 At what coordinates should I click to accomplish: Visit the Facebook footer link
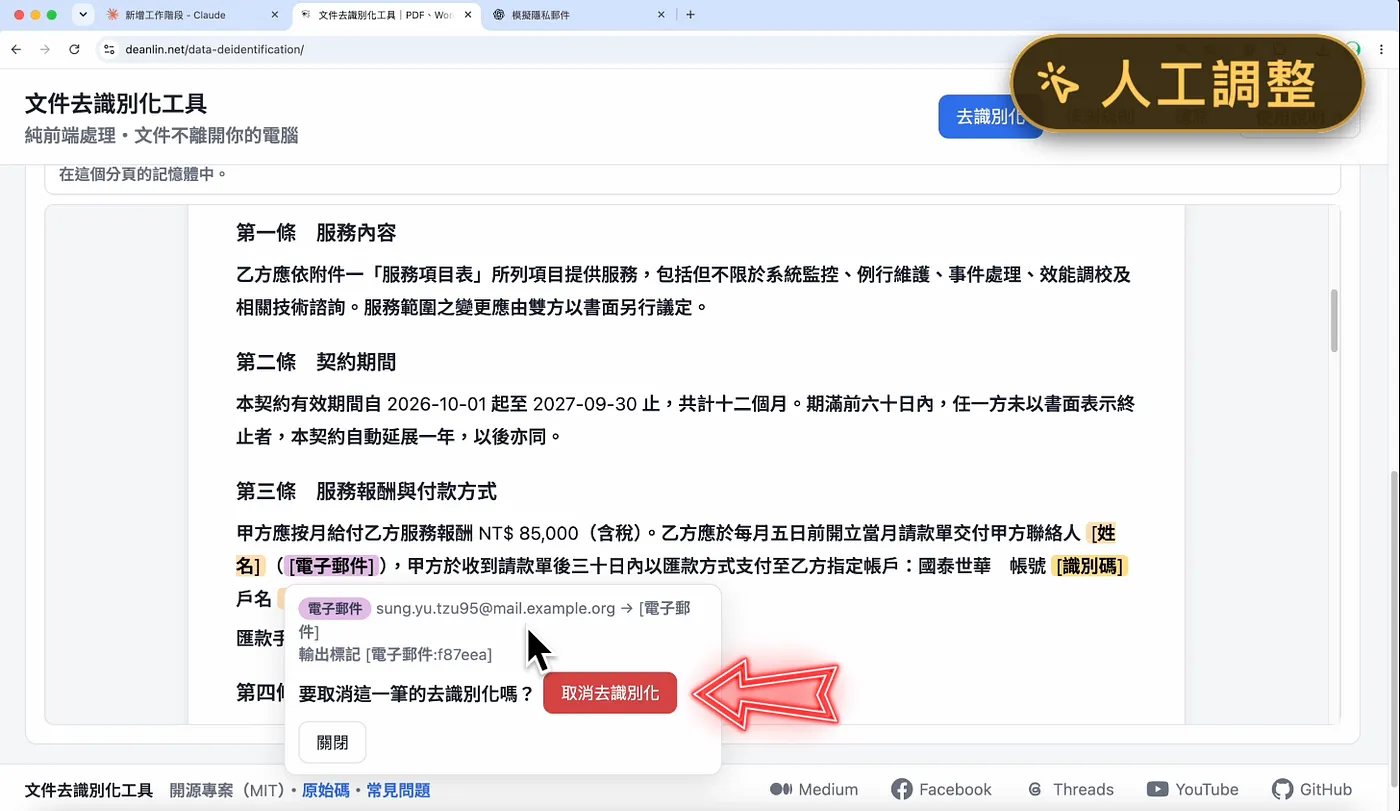click(x=941, y=790)
